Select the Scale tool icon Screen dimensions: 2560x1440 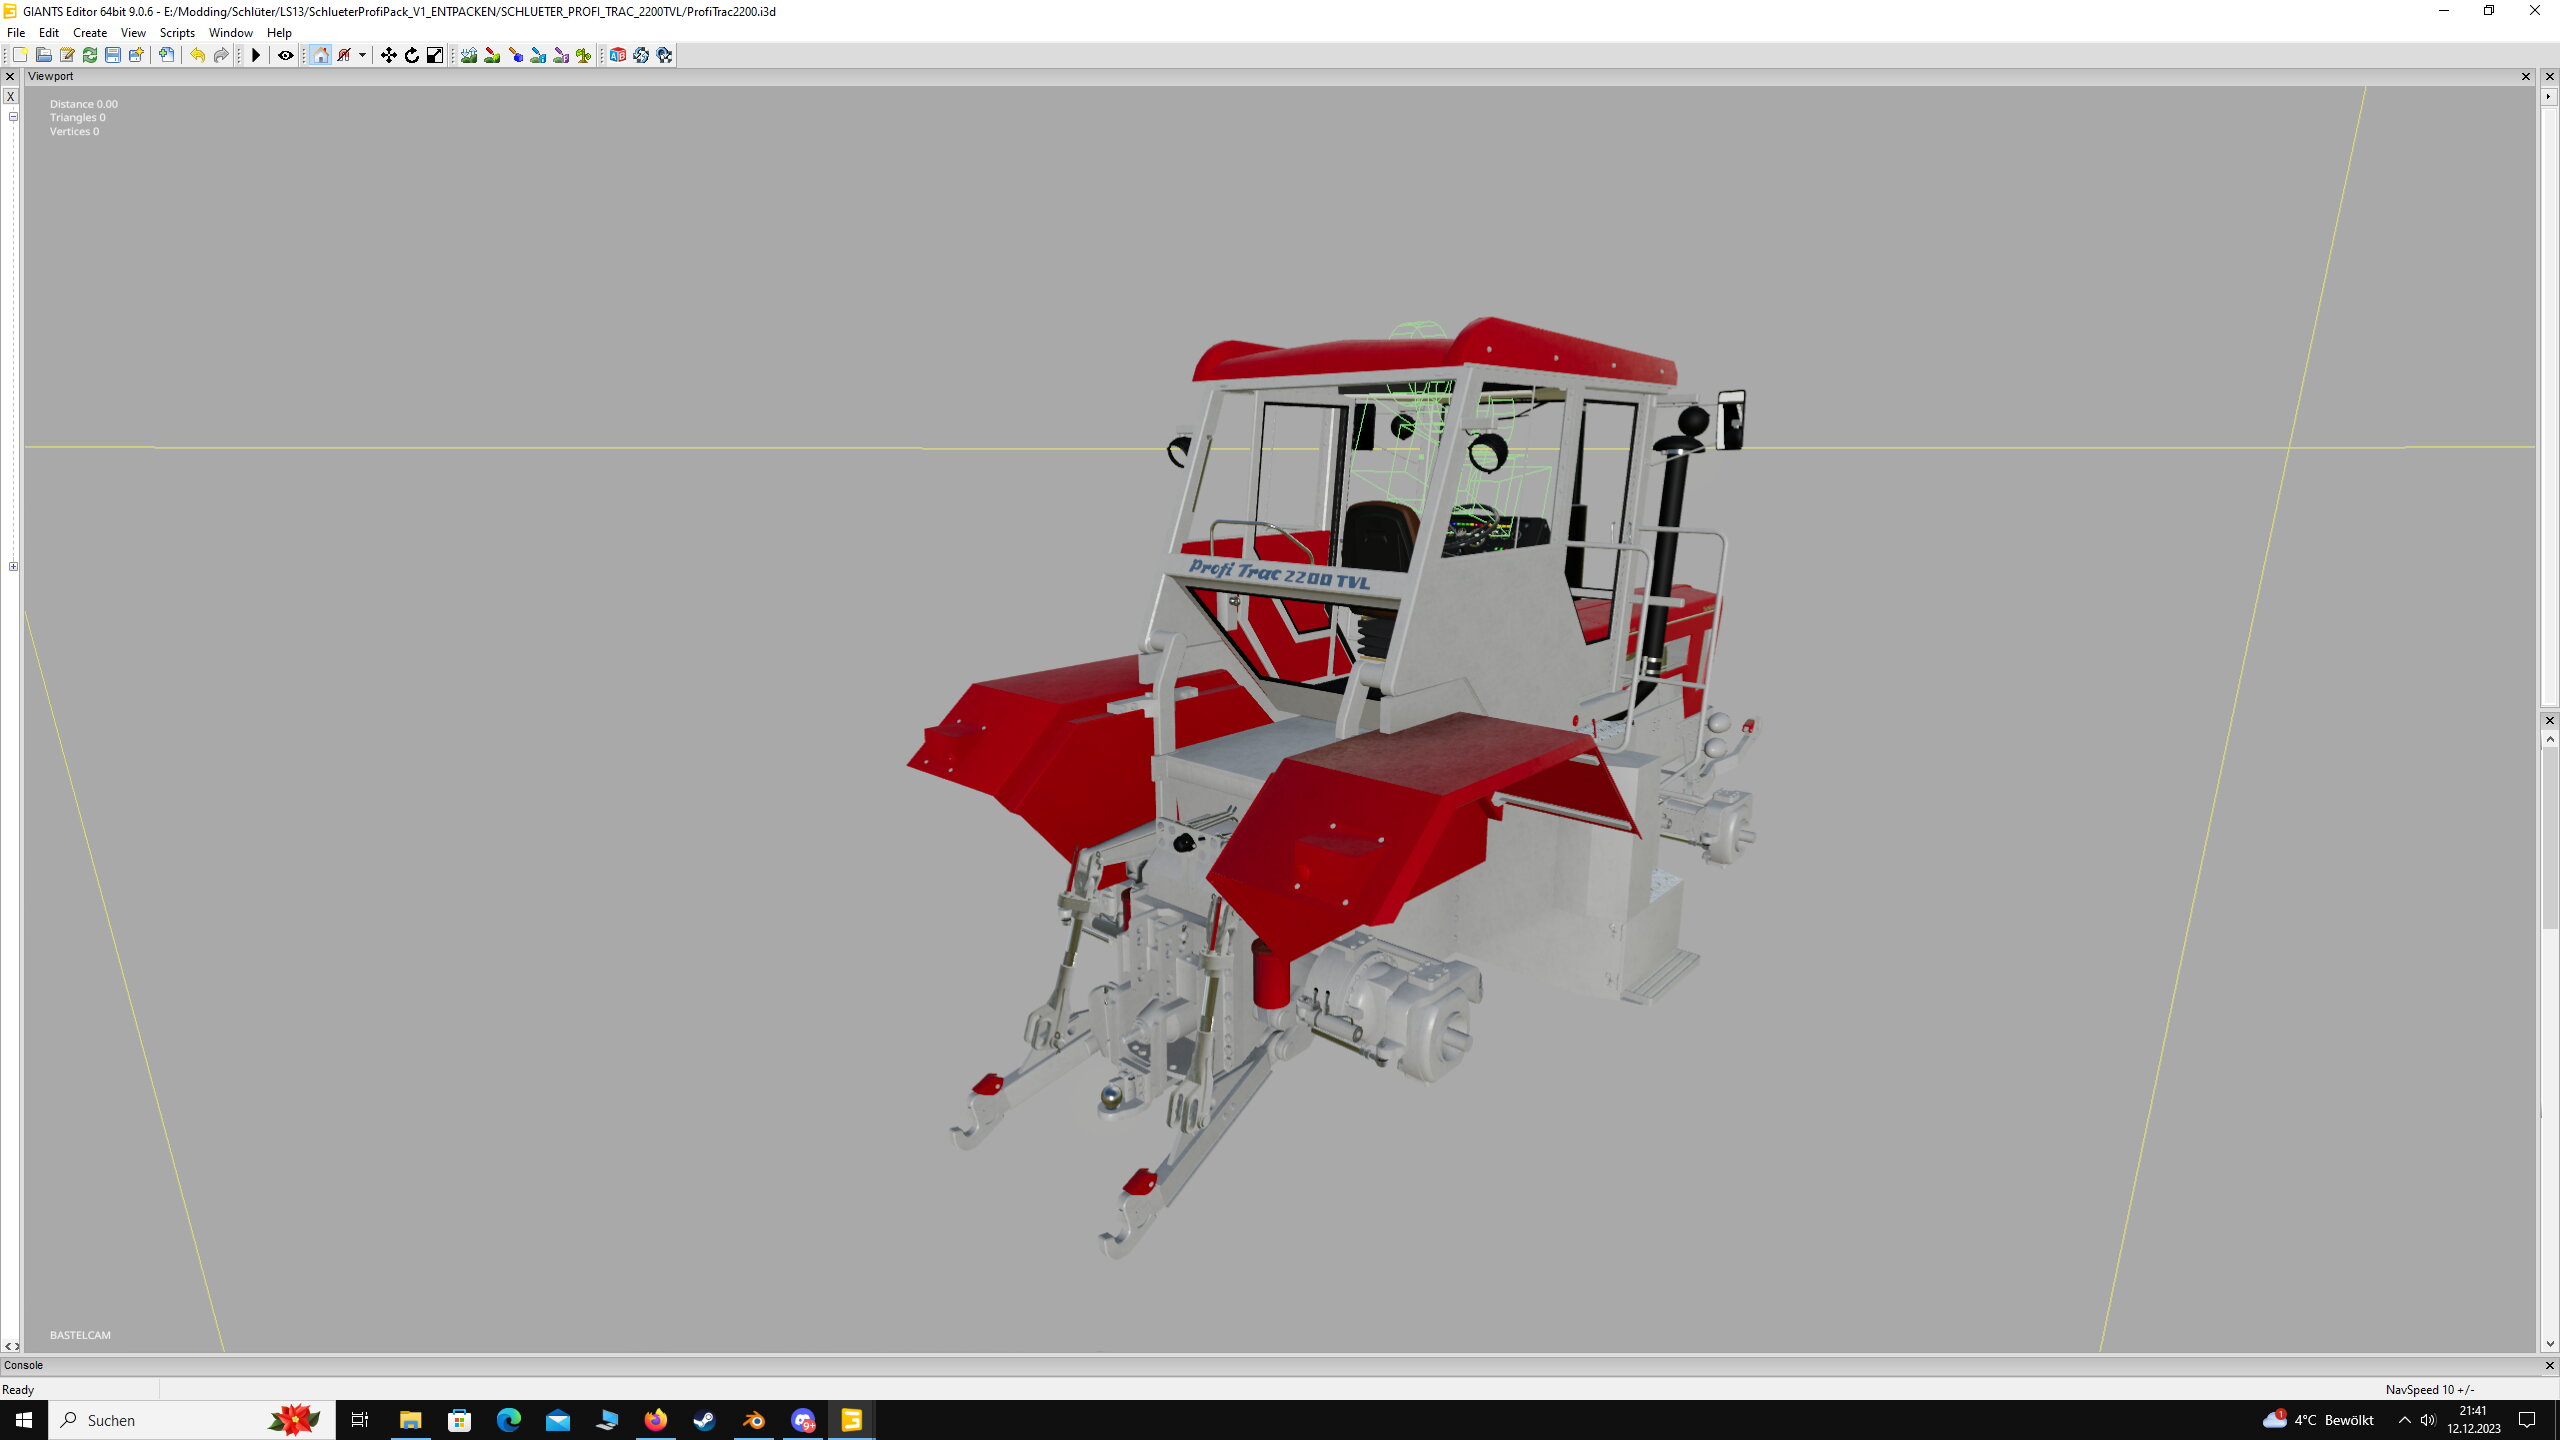(x=434, y=55)
